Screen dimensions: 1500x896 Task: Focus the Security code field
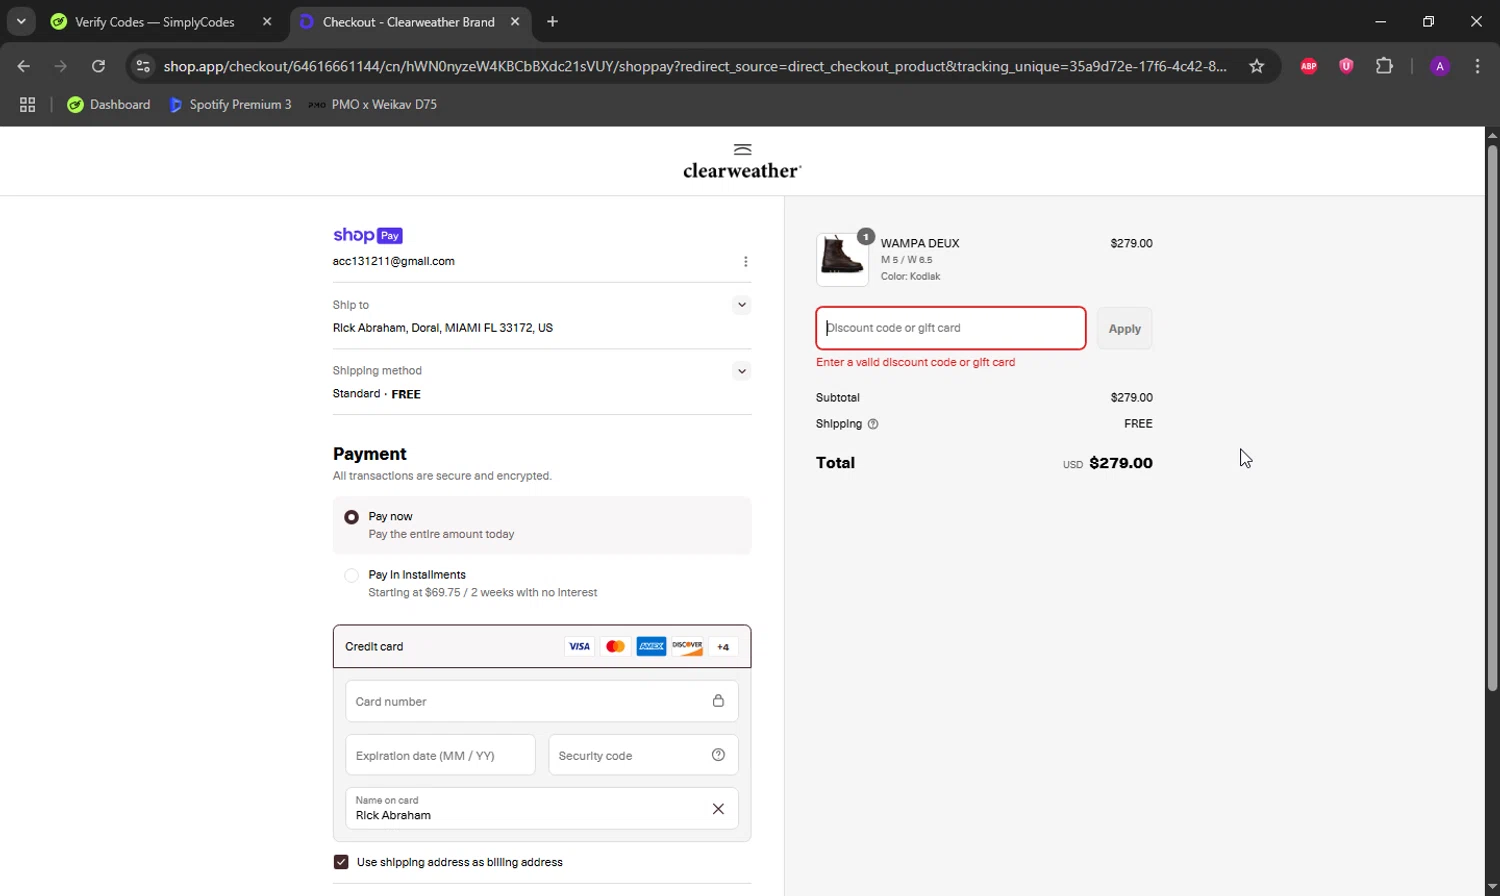click(643, 756)
